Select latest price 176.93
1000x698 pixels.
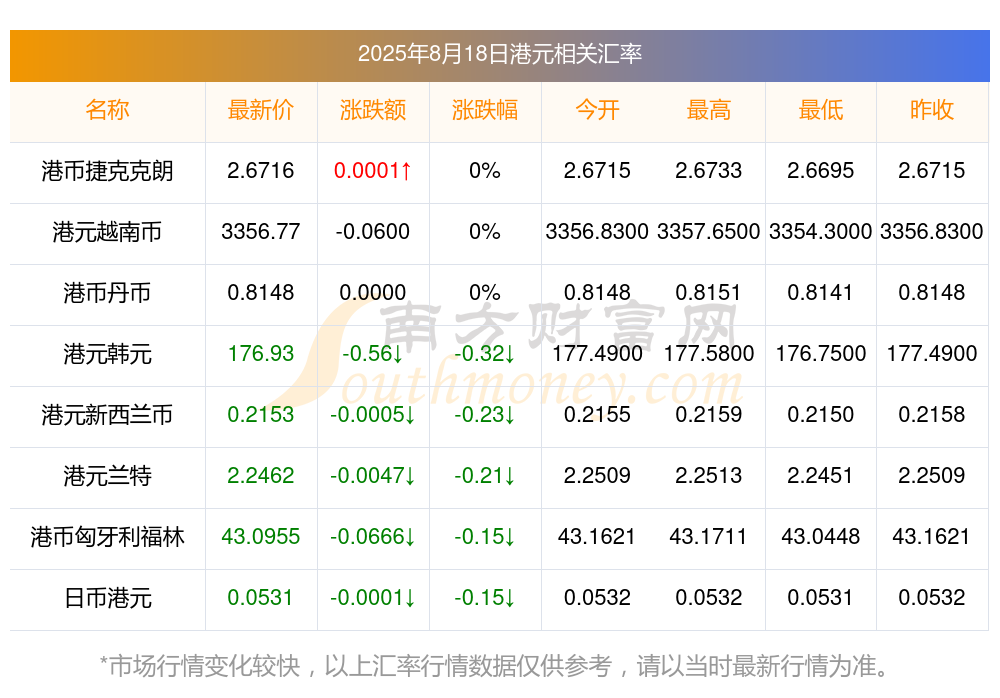tap(261, 353)
